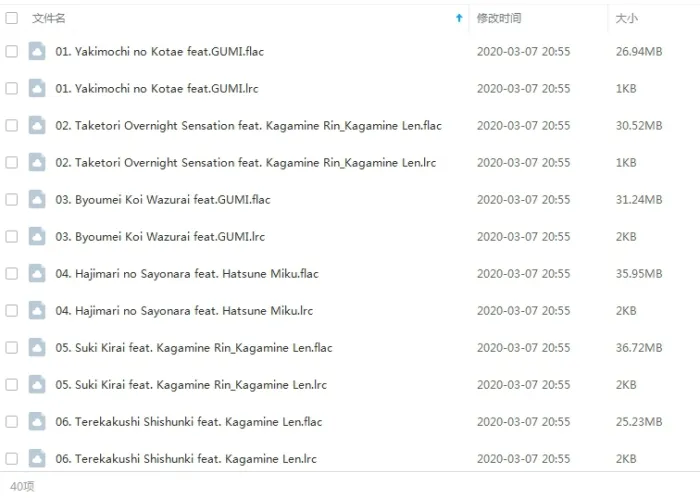Image resolution: width=700 pixels, height=498 pixels.
Task: Tick the checkbox for 03. Byoumei Koi Wazurai .flac
Action: click(x=12, y=199)
